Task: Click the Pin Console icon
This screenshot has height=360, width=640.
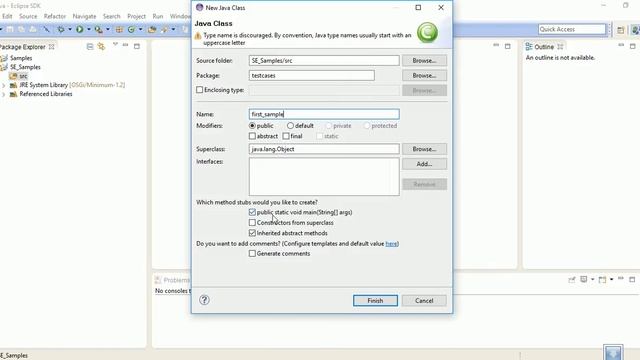Action: coord(571,279)
